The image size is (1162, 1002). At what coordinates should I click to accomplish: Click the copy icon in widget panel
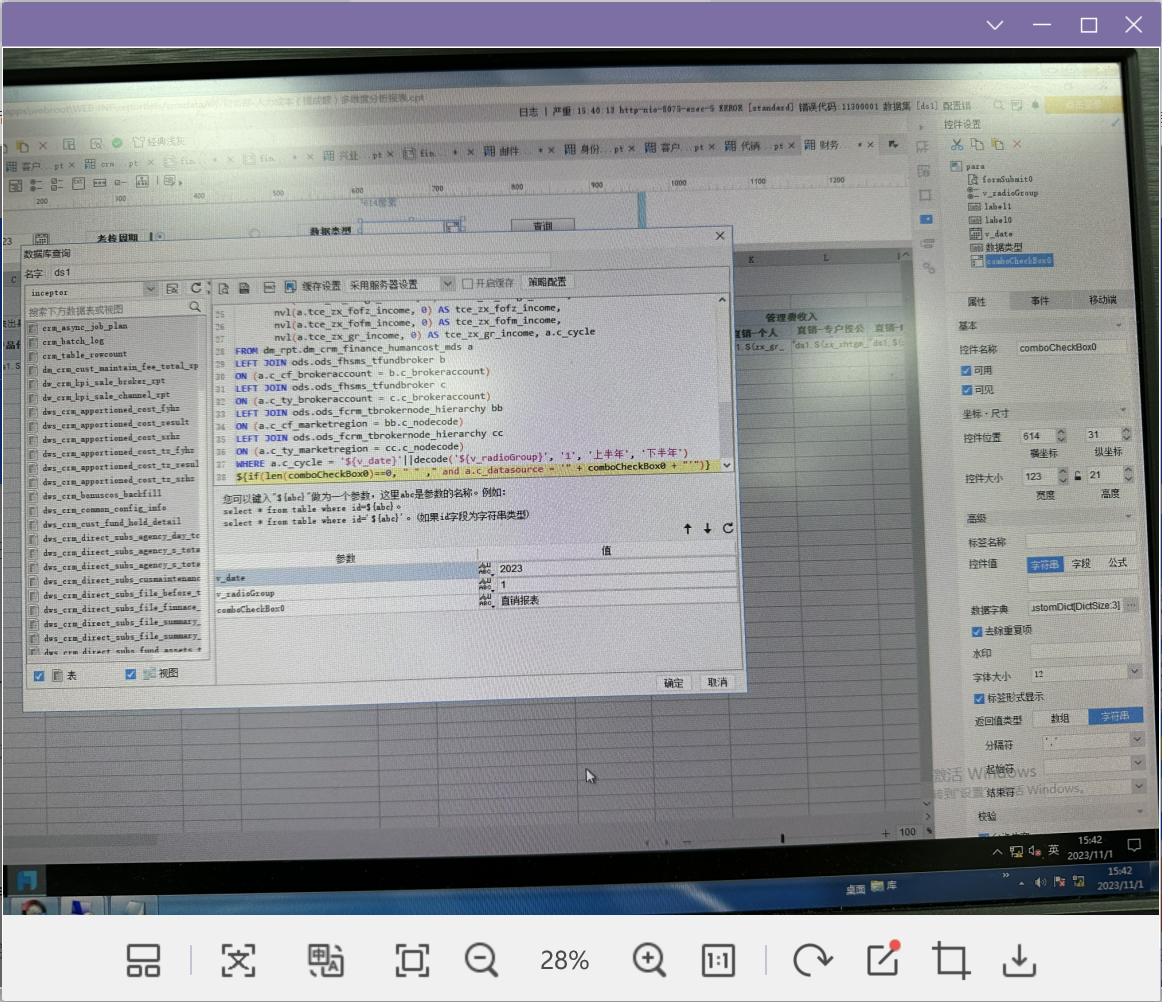977,144
